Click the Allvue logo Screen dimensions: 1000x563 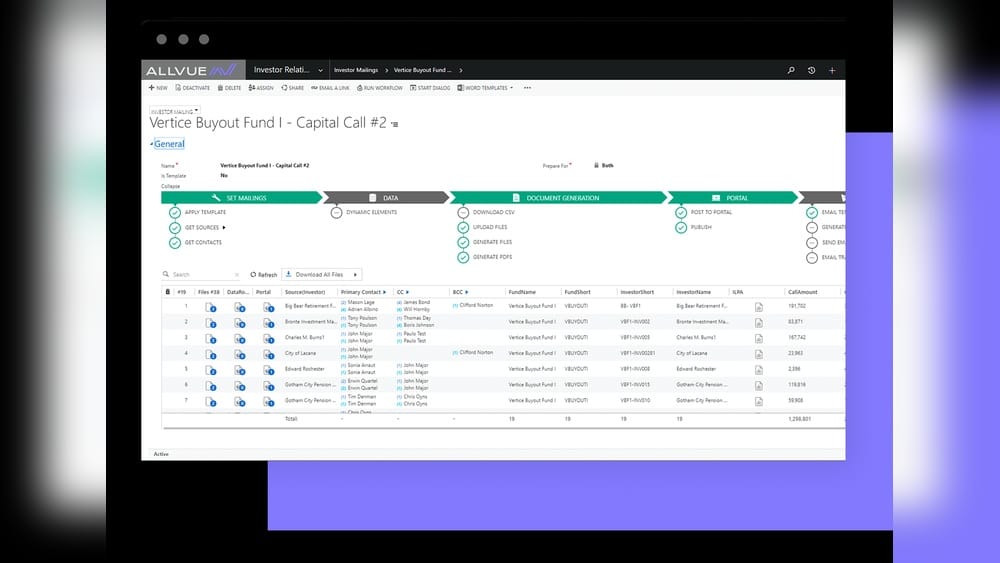pyautogui.click(x=191, y=70)
